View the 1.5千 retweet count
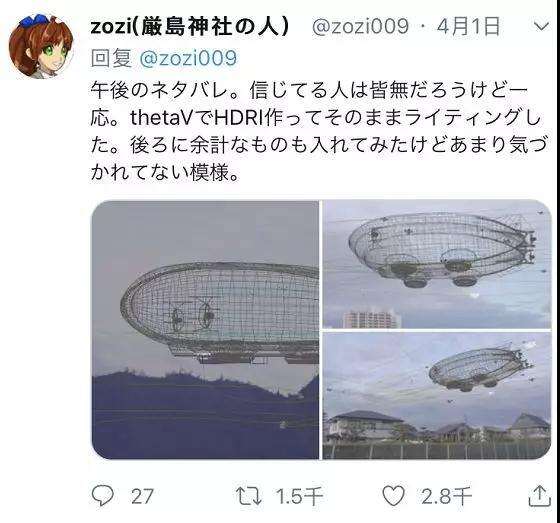Image resolution: width=560 pixels, height=523 pixels. tap(299, 497)
